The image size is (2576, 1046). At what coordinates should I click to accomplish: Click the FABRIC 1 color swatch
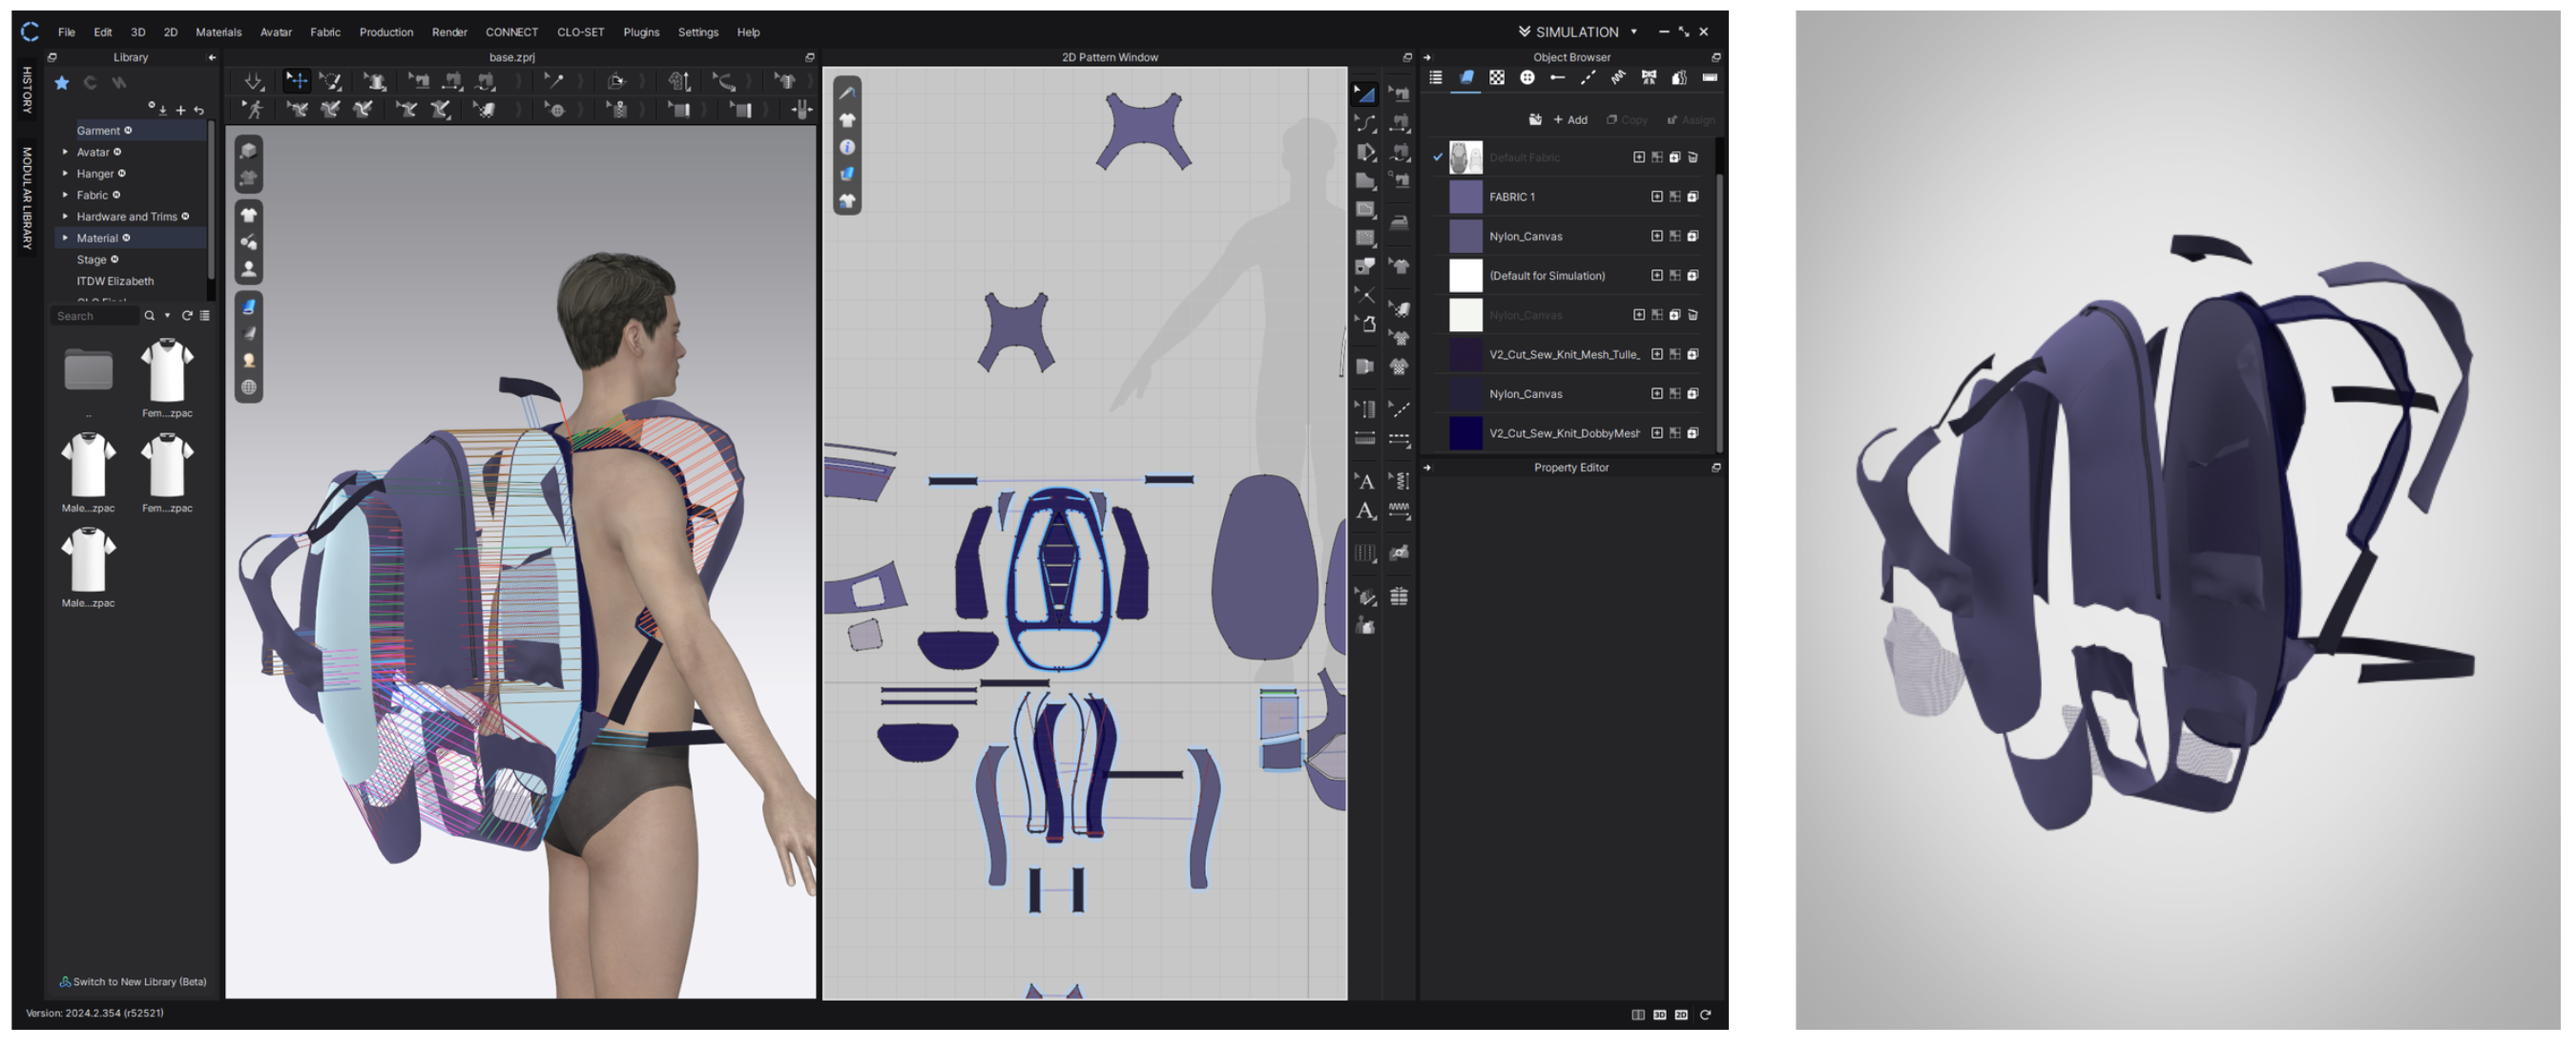coord(1465,197)
